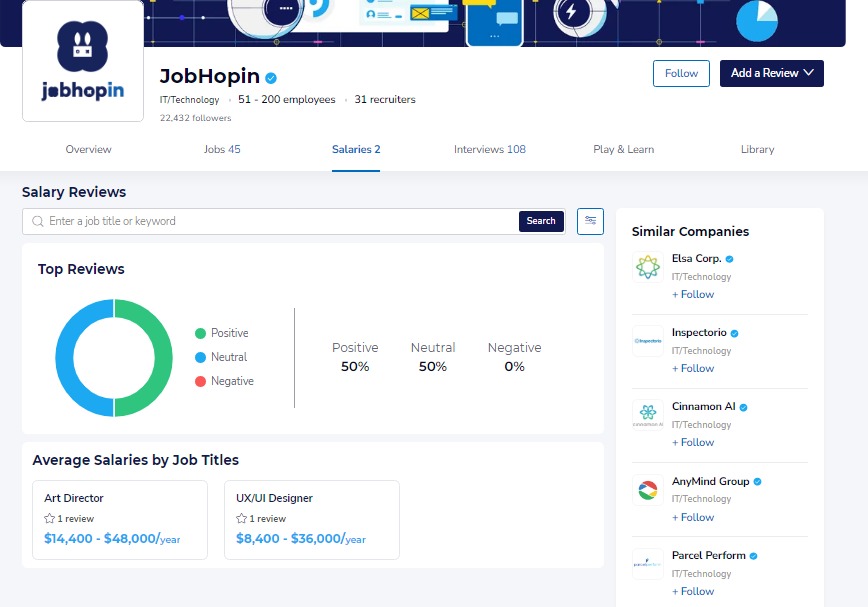Image resolution: width=868 pixels, height=607 pixels.
Task: Click the red Negative legend dot
Action: (x=200, y=381)
